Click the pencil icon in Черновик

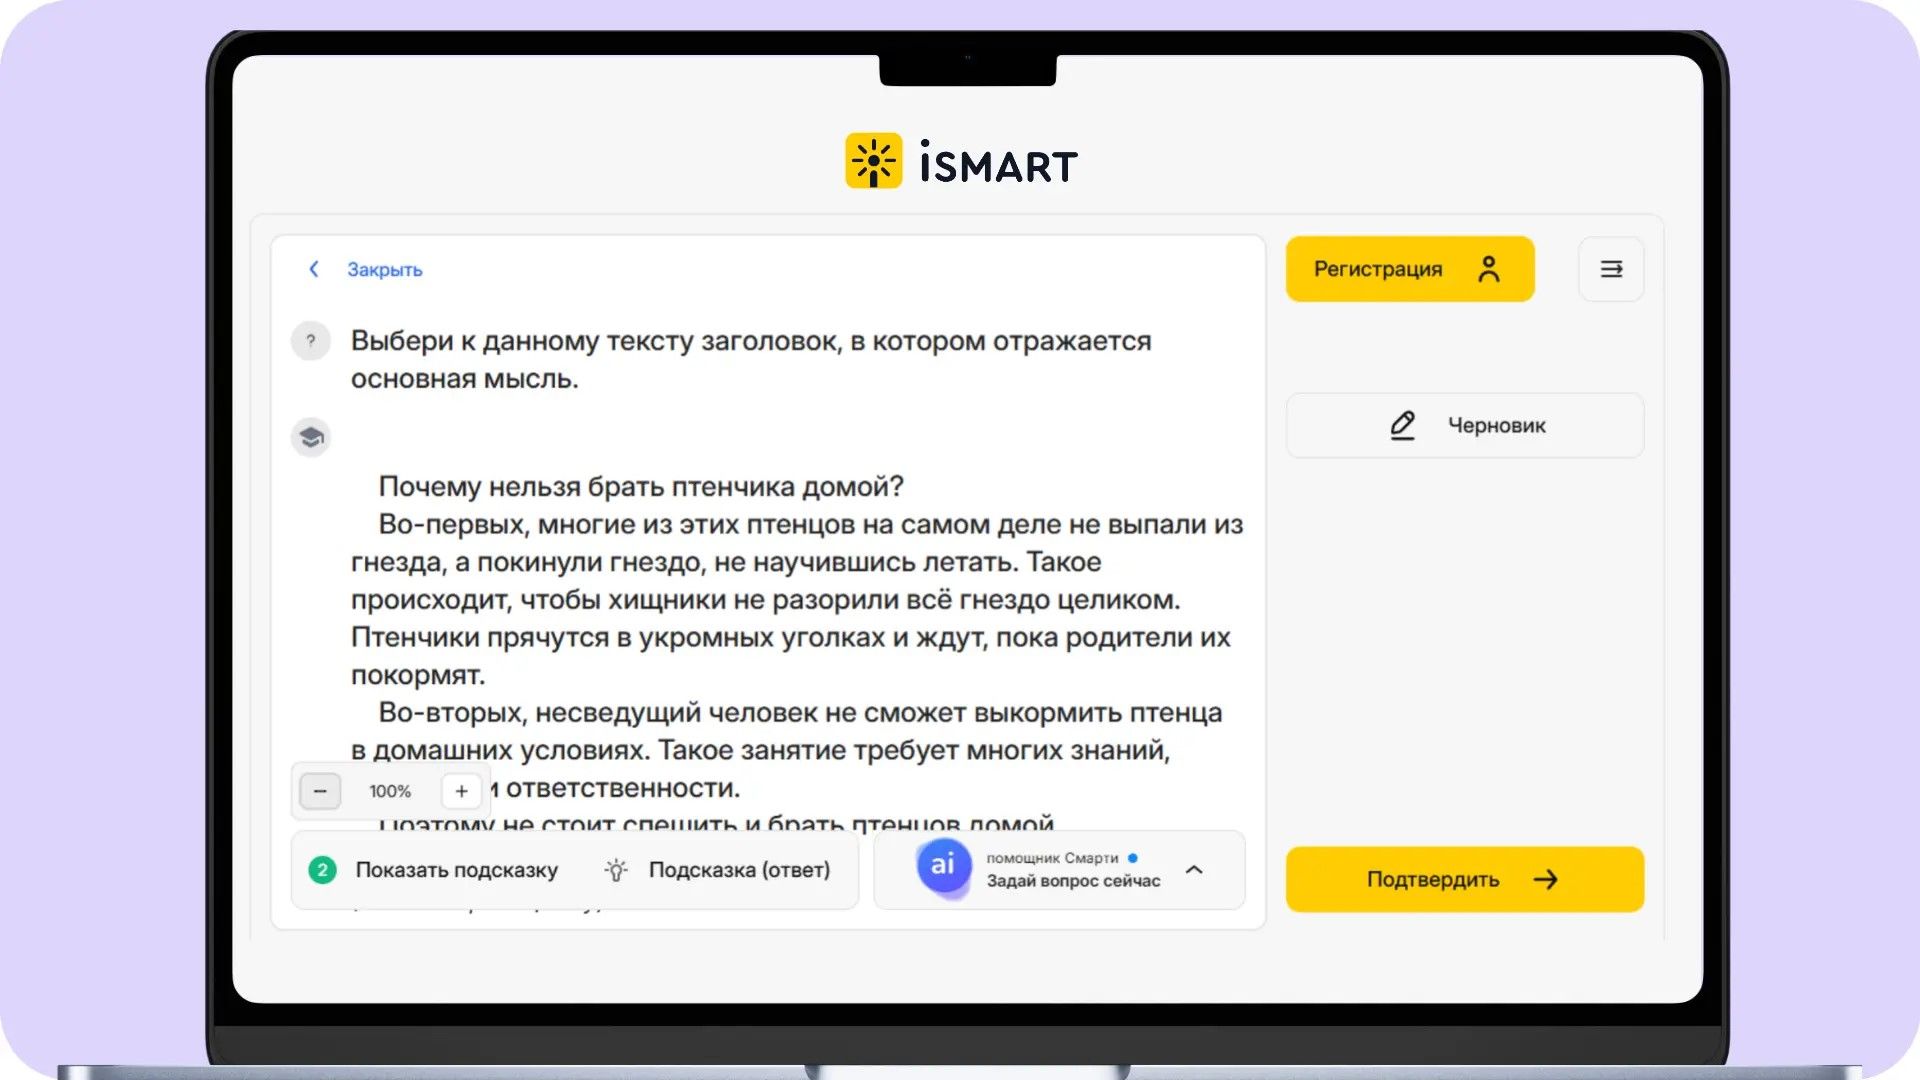click(x=1402, y=425)
